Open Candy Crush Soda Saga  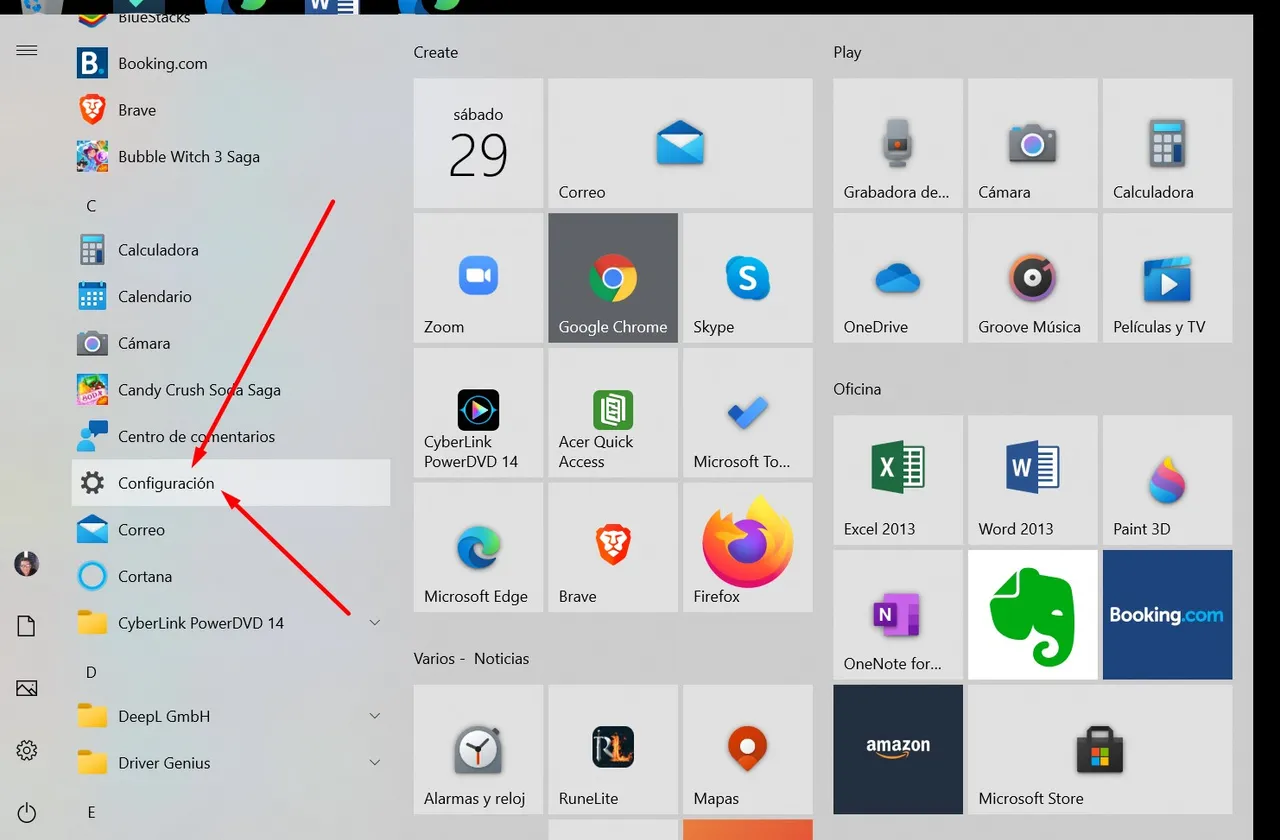(231, 390)
